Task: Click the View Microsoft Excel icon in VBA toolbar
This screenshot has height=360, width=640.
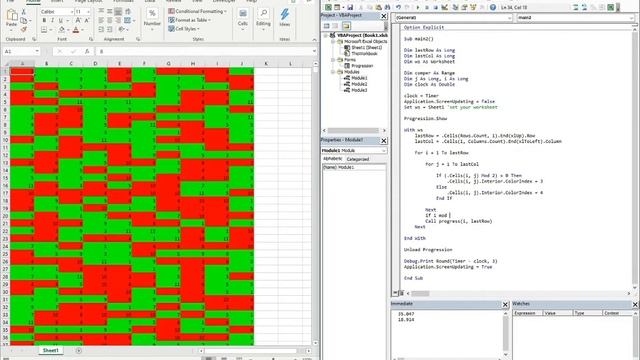Action: point(328,7)
